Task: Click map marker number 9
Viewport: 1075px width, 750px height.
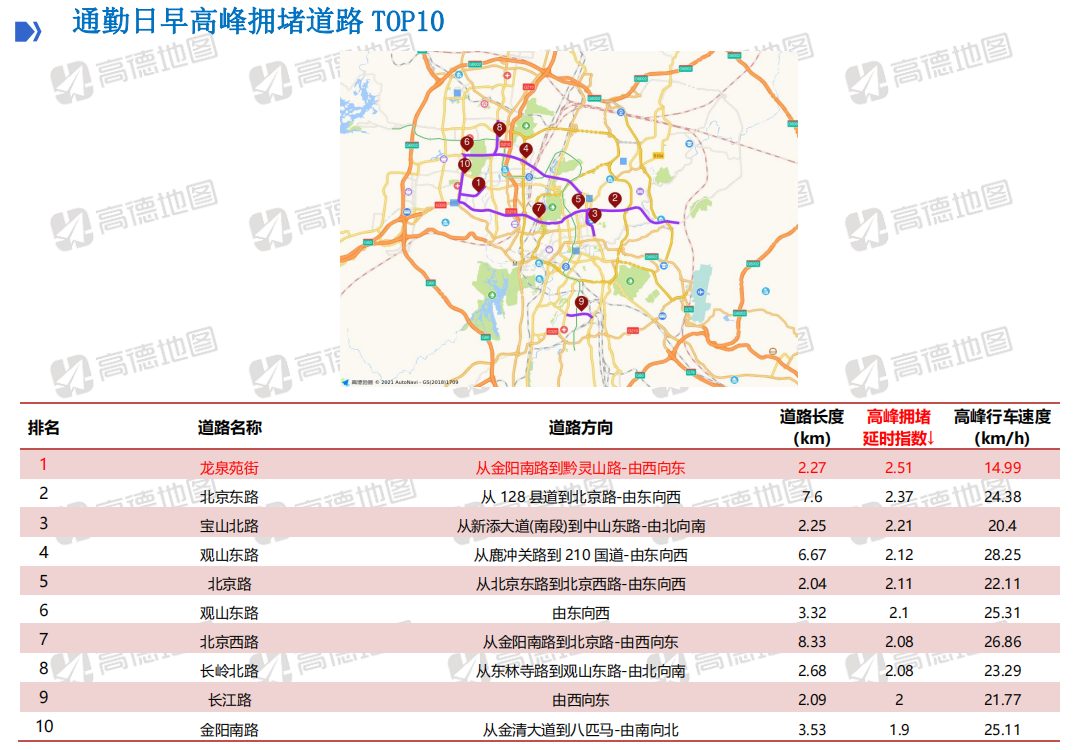Action: click(581, 303)
